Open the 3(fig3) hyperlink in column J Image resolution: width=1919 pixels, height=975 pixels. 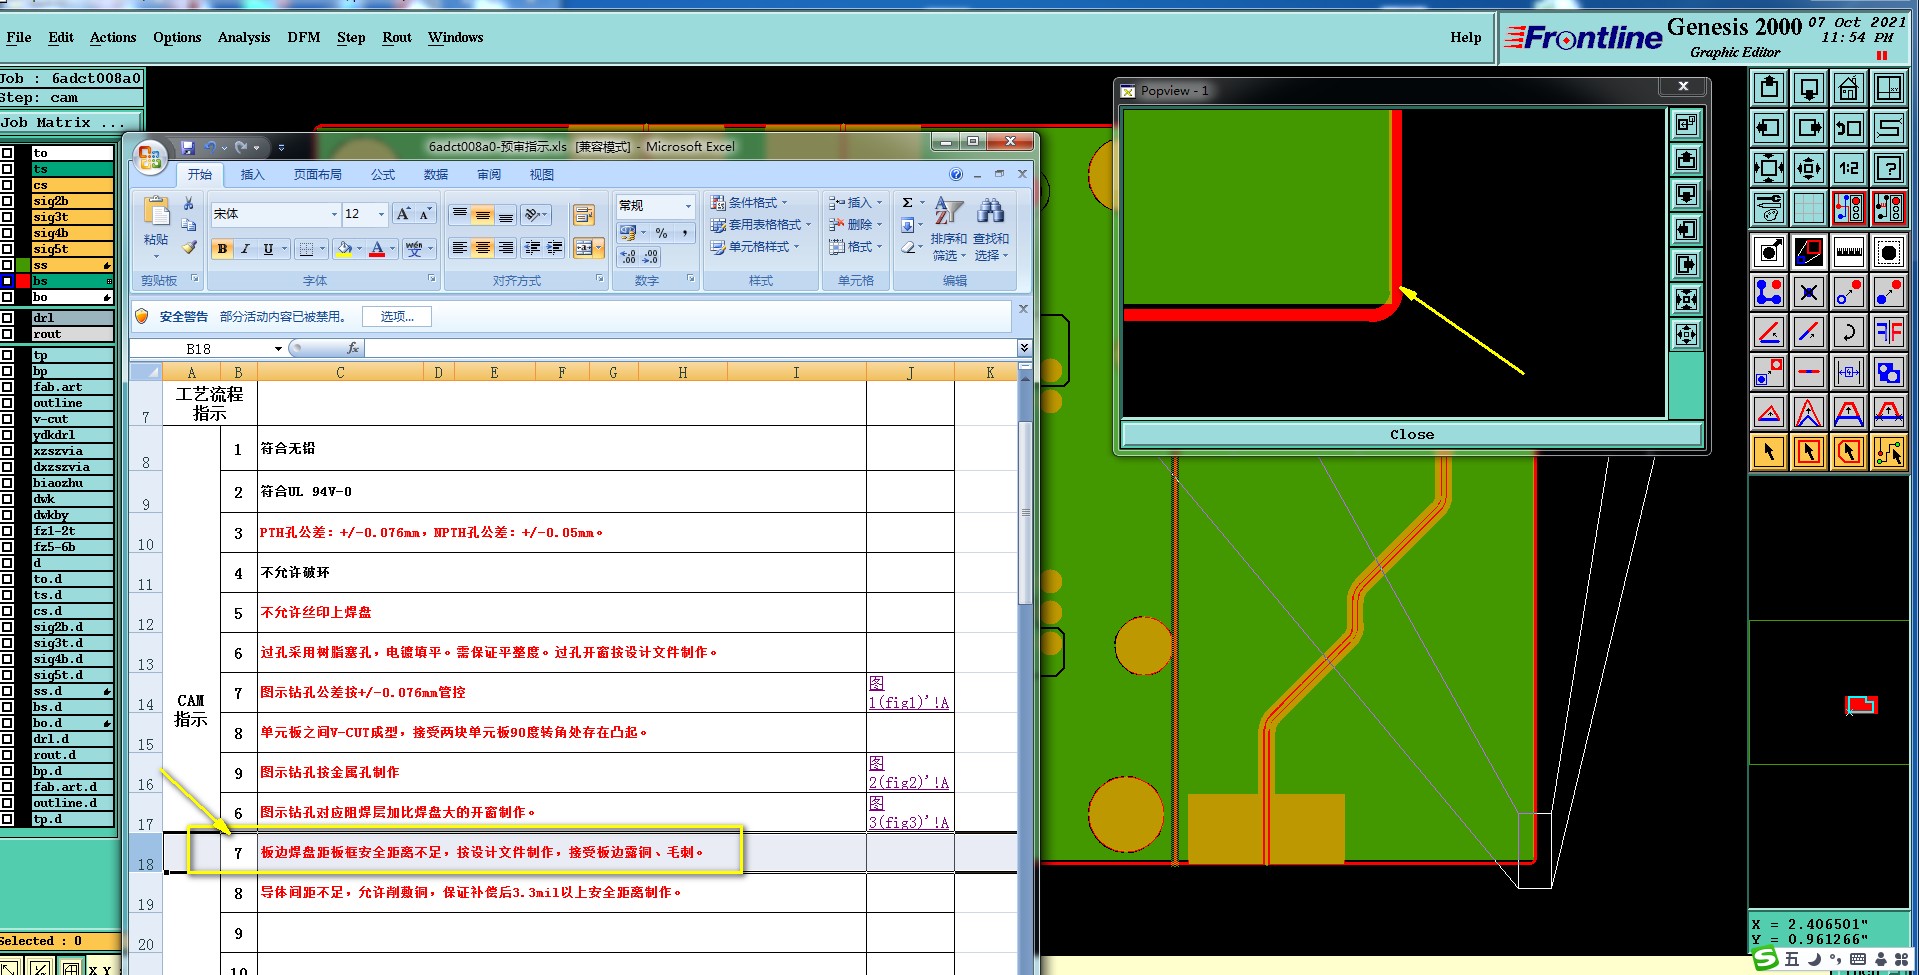[x=908, y=813]
